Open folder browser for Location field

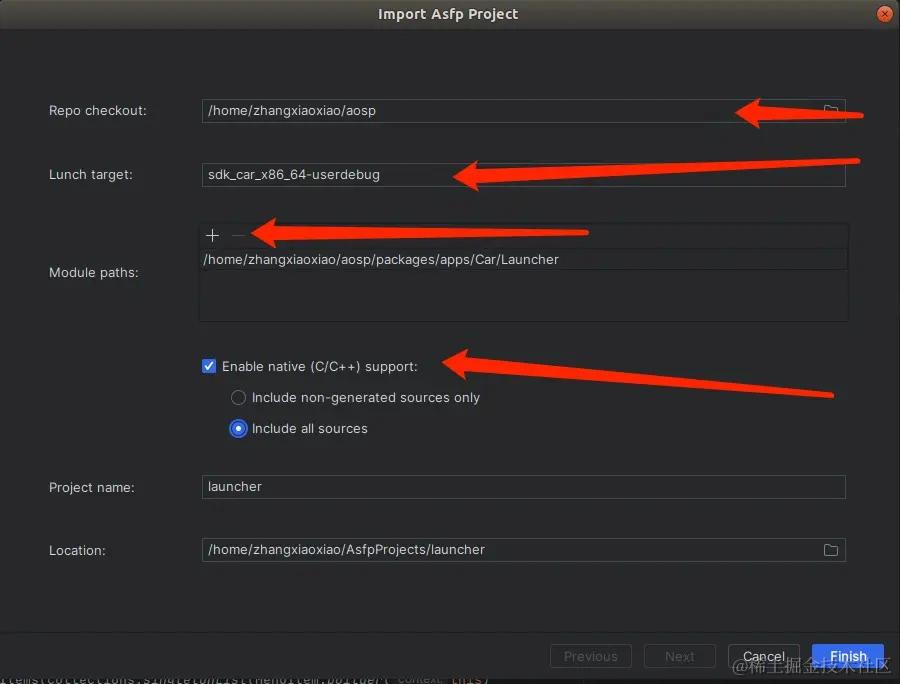tap(831, 550)
